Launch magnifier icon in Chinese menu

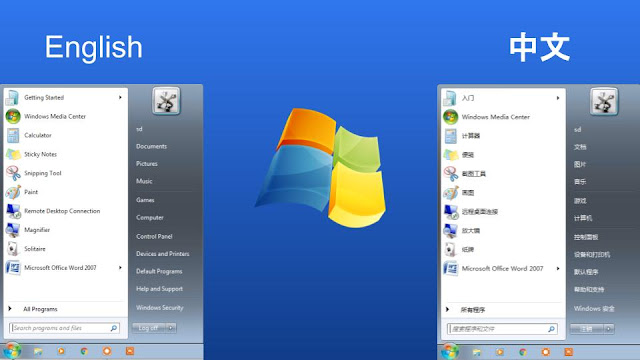click(451, 231)
